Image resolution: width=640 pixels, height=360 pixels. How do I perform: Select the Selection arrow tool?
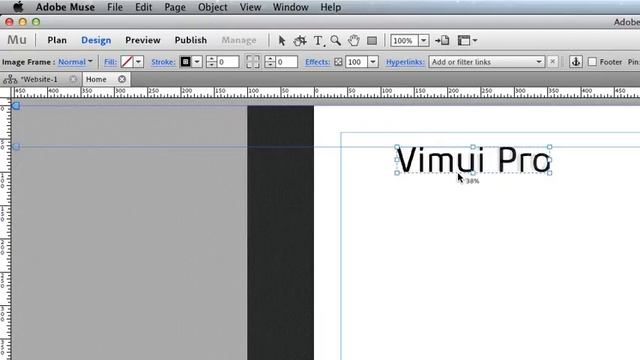coord(281,40)
